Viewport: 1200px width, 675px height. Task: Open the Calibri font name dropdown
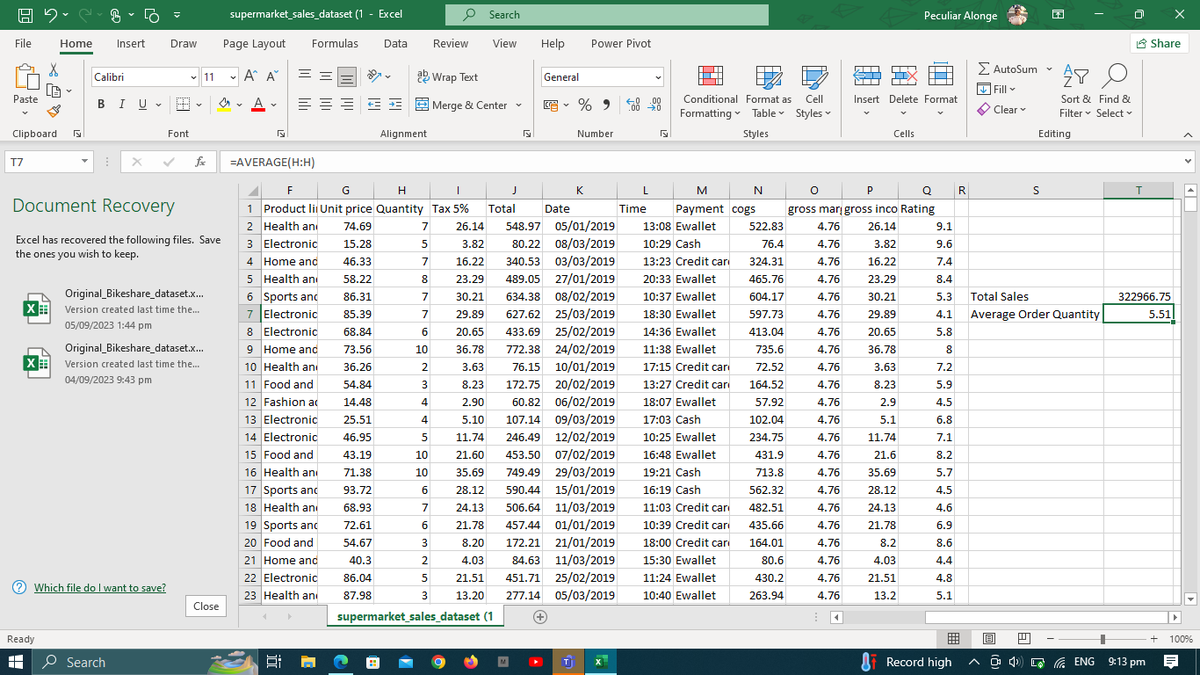[193, 77]
